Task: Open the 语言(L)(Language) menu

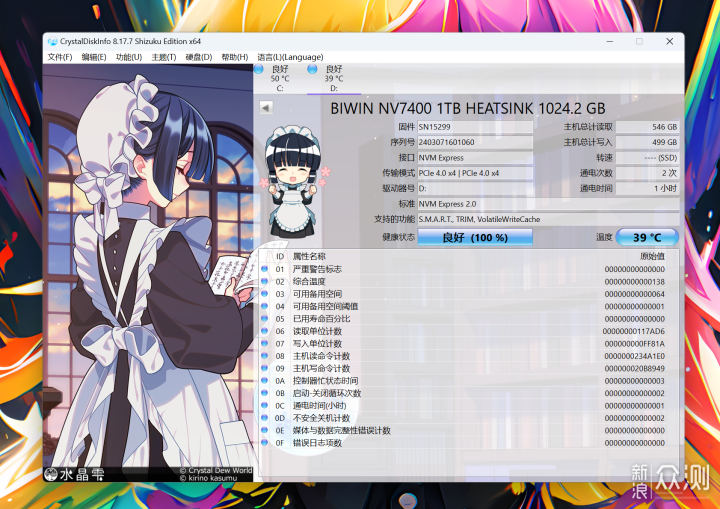Action: 290,57
